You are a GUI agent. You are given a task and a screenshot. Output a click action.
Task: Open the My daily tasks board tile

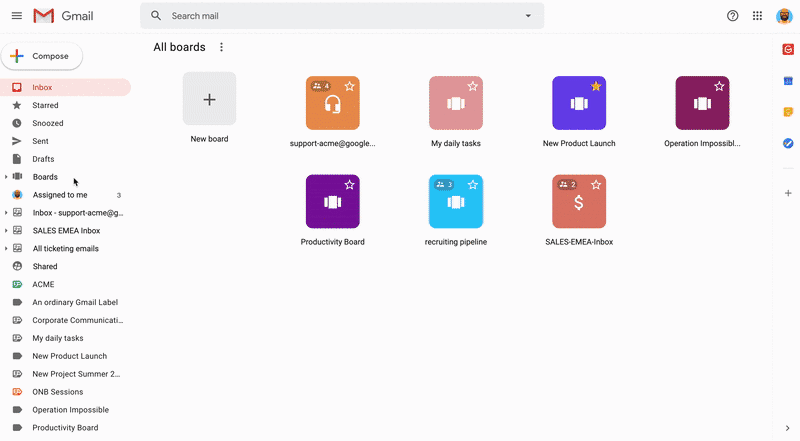(456, 103)
